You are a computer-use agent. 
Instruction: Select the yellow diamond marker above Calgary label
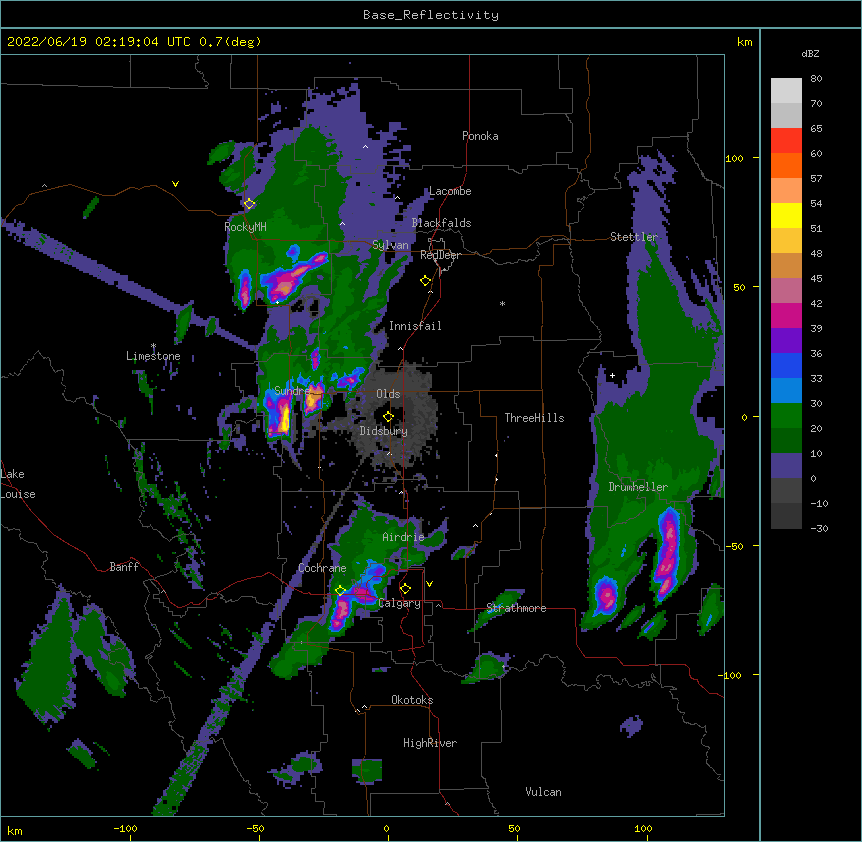tap(405, 589)
